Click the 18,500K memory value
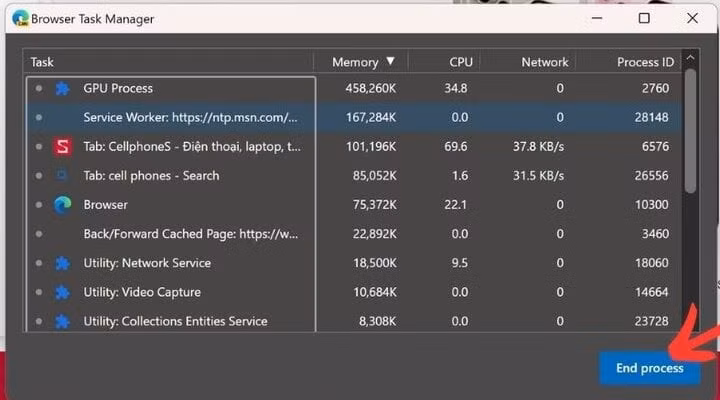This screenshot has width=720, height=400. (x=374, y=263)
